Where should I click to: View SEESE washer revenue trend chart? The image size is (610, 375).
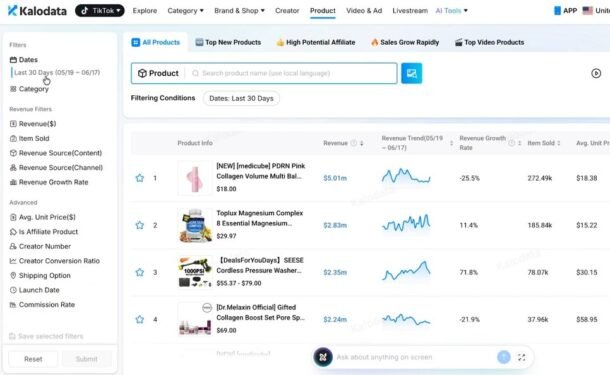point(406,270)
